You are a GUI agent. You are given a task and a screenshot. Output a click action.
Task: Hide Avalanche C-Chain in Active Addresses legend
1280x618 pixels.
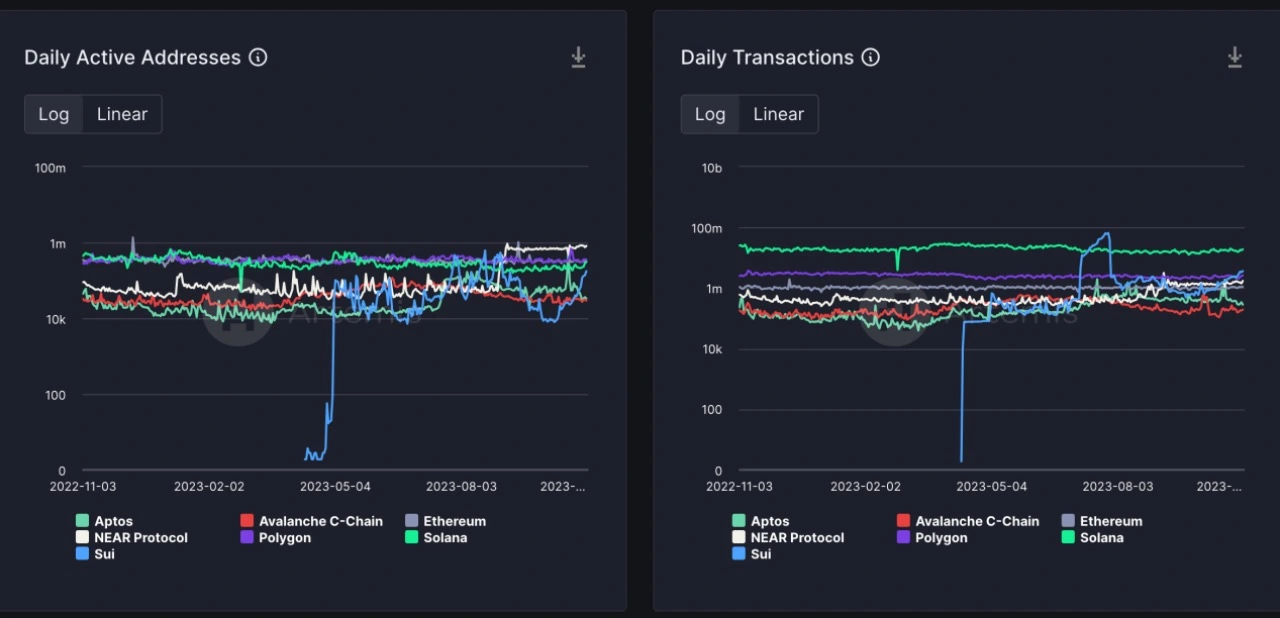pyautogui.click(x=320, y=521)
